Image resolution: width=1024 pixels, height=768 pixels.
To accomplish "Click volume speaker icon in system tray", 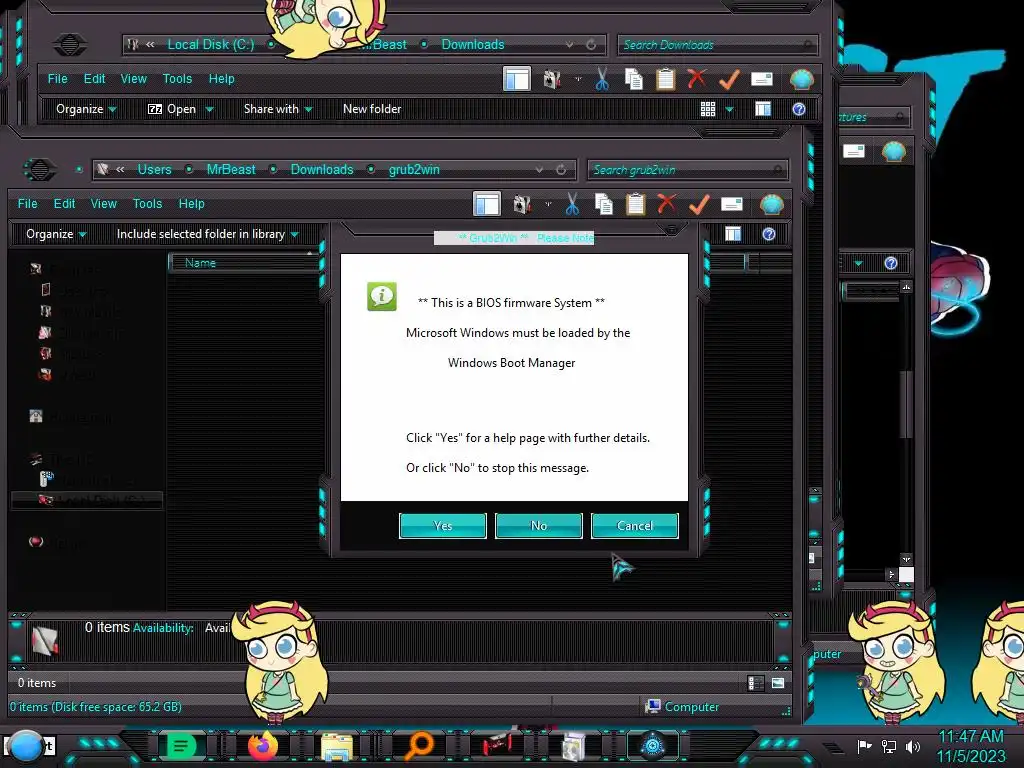I will point(913,746).
